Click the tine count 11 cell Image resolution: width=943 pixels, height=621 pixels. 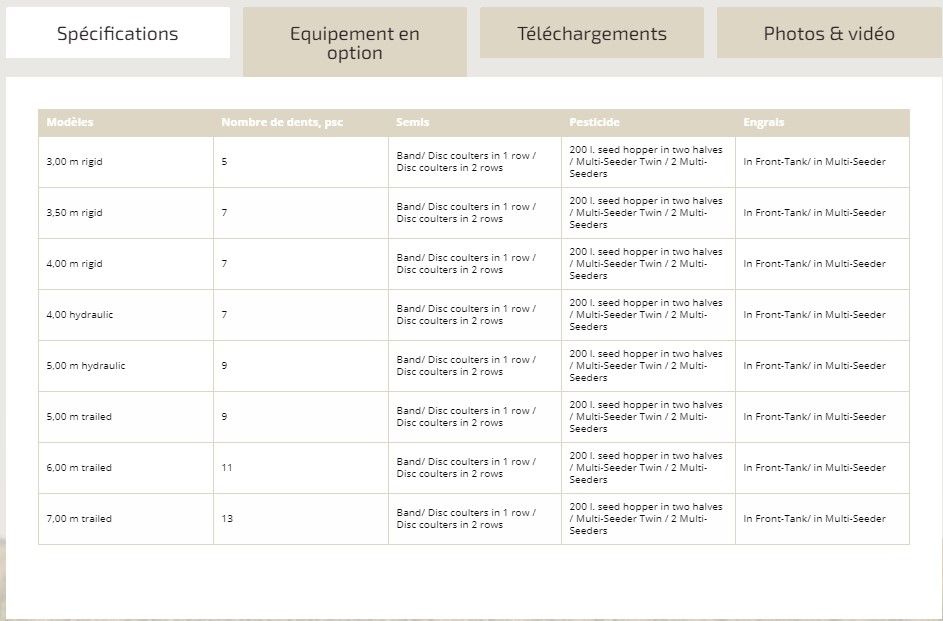coord(227,468)
